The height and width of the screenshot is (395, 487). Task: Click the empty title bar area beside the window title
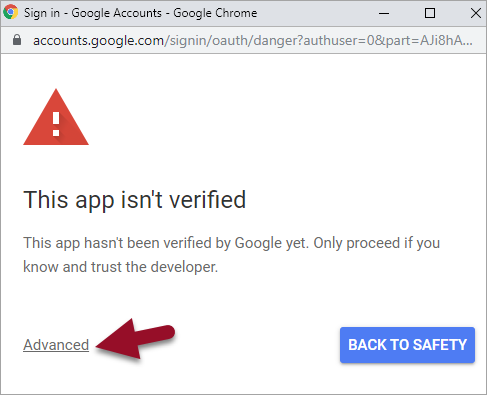(317, 13)
